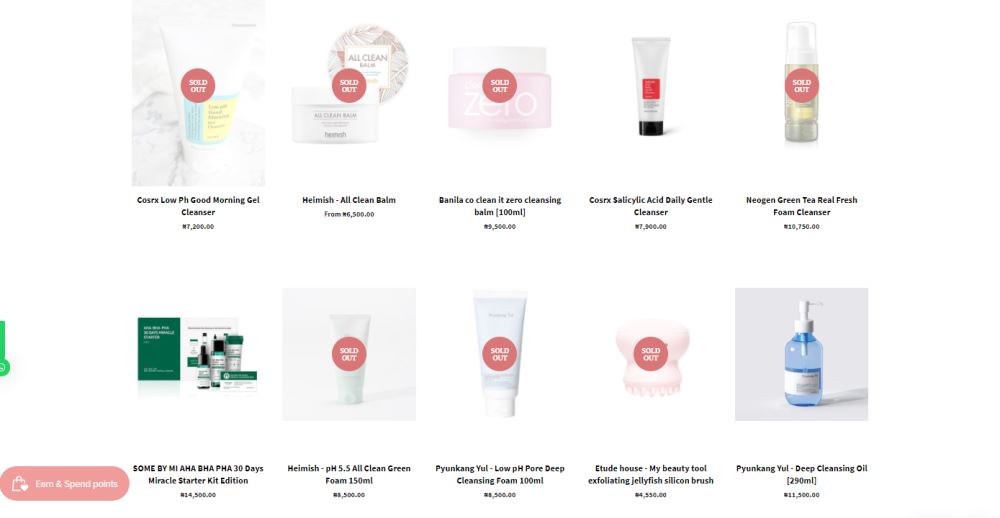Screen dimensions: 1000x518
Task: Open Pyunkang Yul Low pH Pore Deep Cleansing Foam link
Action: tap(499, 475)
